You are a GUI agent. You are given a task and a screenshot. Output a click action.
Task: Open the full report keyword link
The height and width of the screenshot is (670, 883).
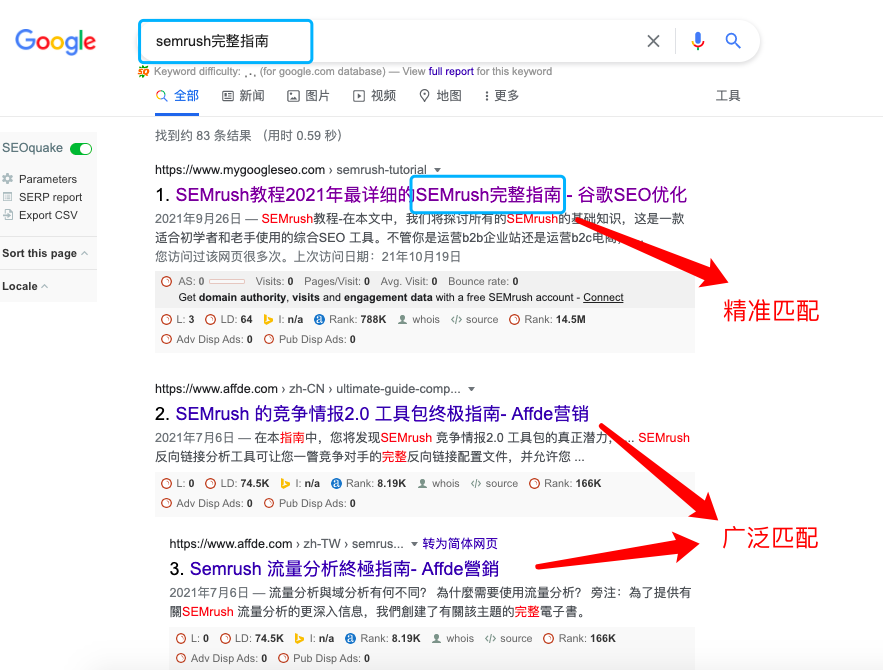pos(451,72)
